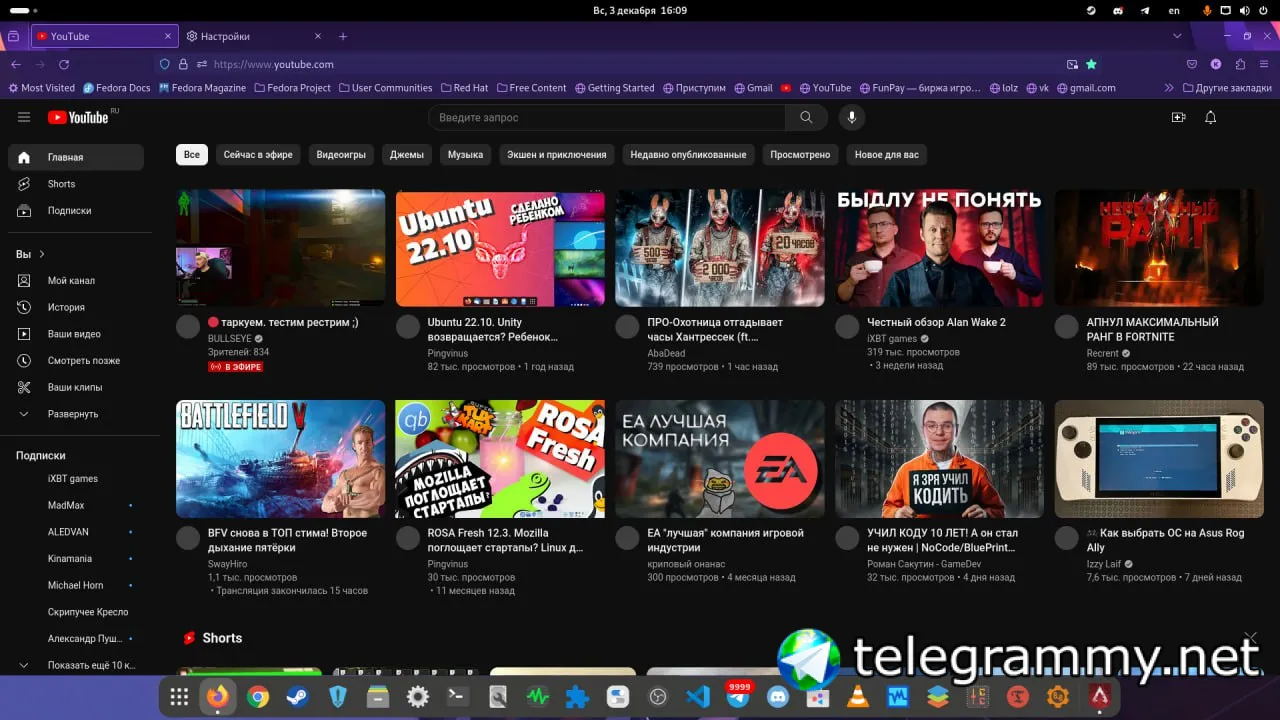
Task: Close the YouTube browser tab
Action: [168, 36]
